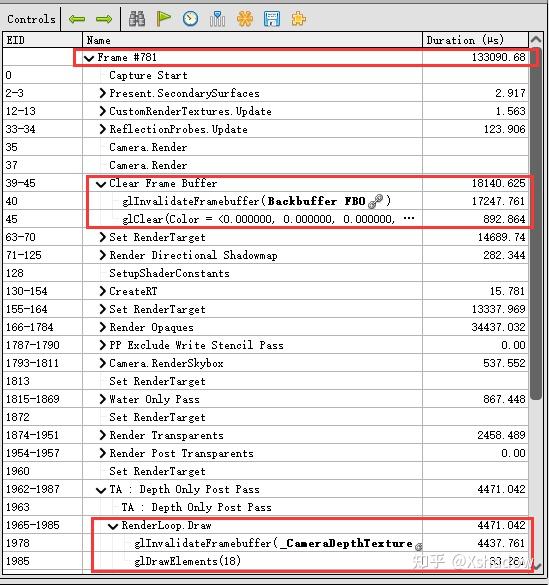Expand ReflectionProbes.Update row
The width and height of the screenshot is (549, 585).
point(103,129)
